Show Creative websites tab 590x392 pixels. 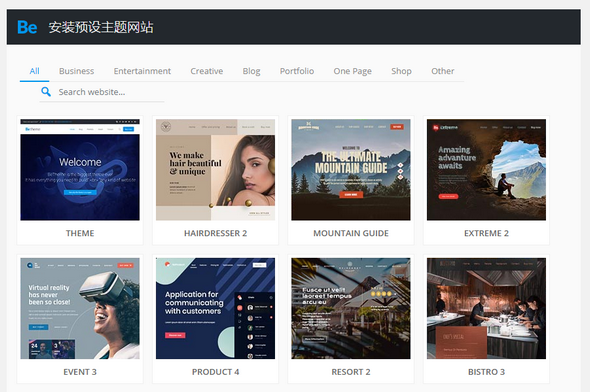pos(207,71)
